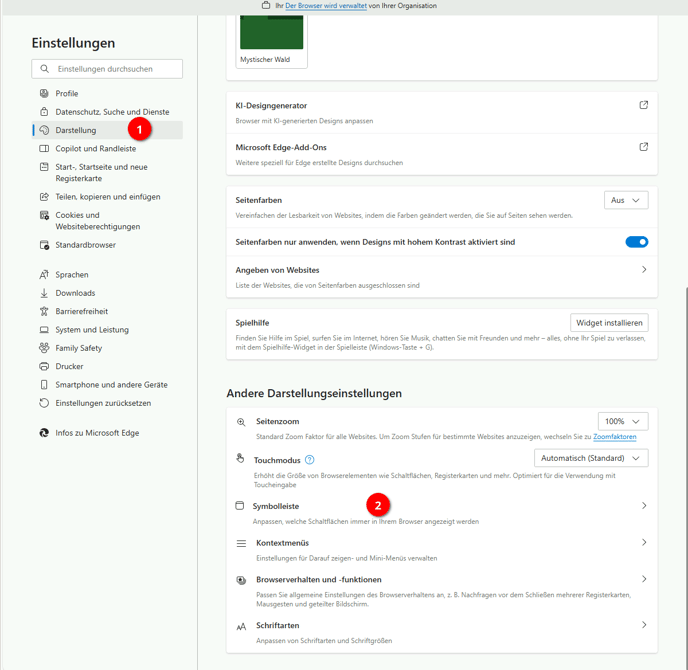Click the Smartphone device icon

coord(44,385)
